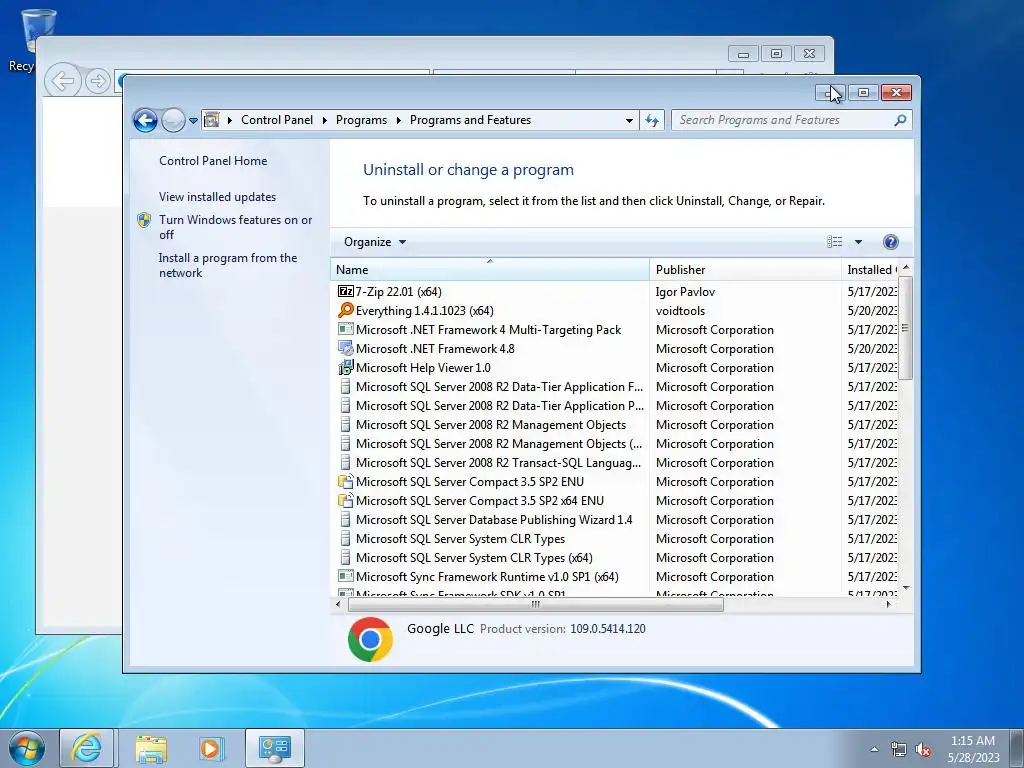Click horizontal scroll right arrow

tap(888, 604)
